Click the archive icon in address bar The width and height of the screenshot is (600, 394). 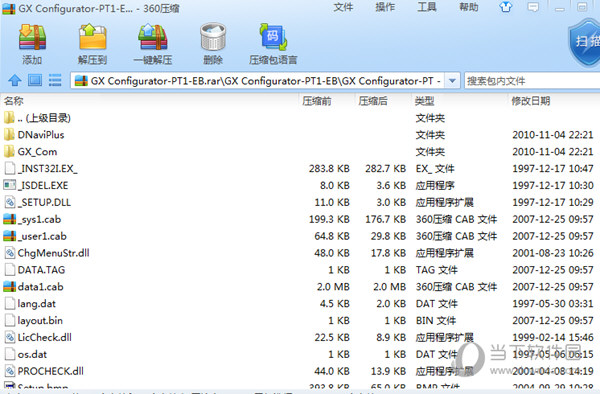click(x=81, y=81)
